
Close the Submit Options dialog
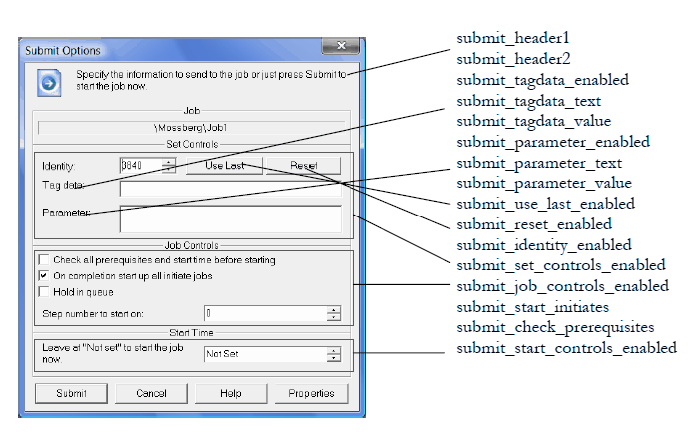341,49
